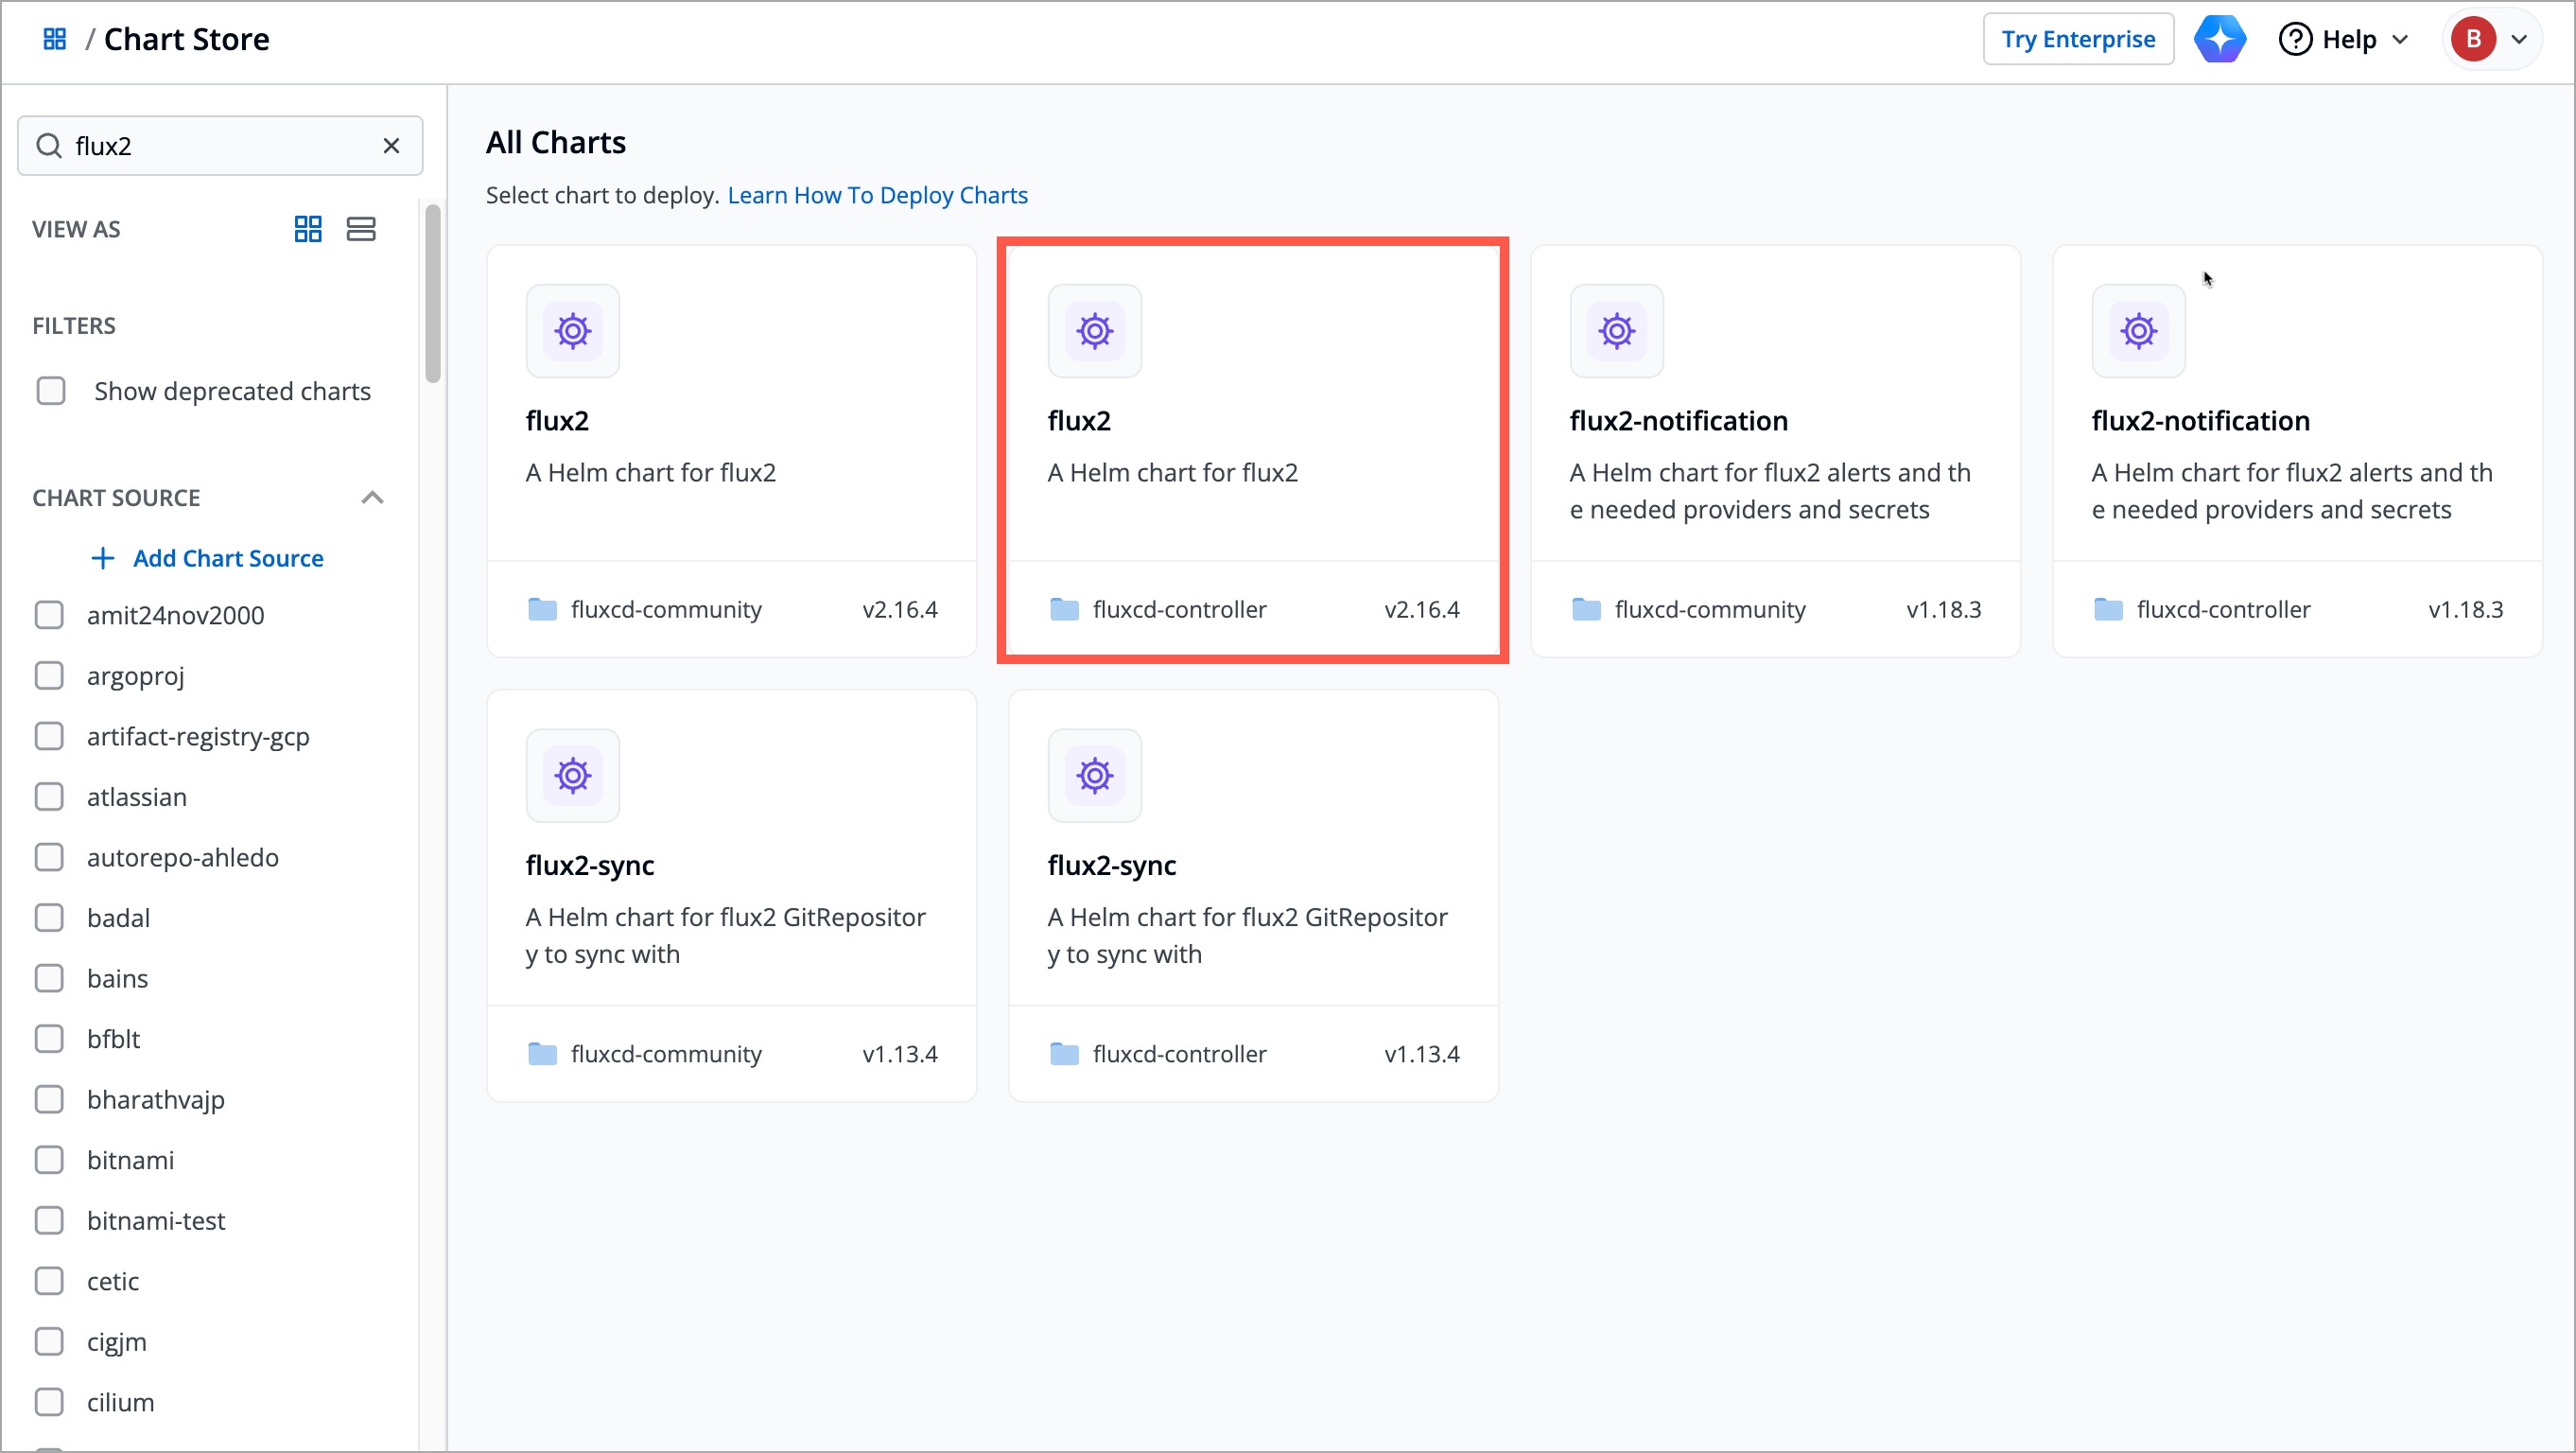
Task: Click helm icon on flux2-notification fluxcd-controller card
Action: click(2138, 331)
